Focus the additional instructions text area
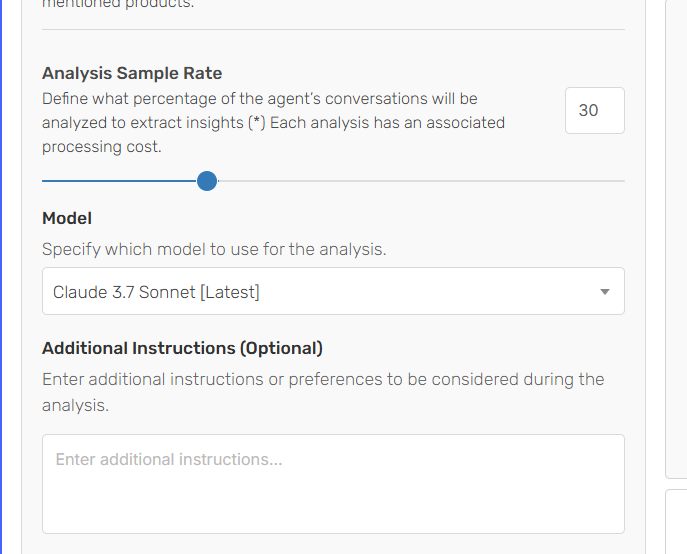 point(333,484)
